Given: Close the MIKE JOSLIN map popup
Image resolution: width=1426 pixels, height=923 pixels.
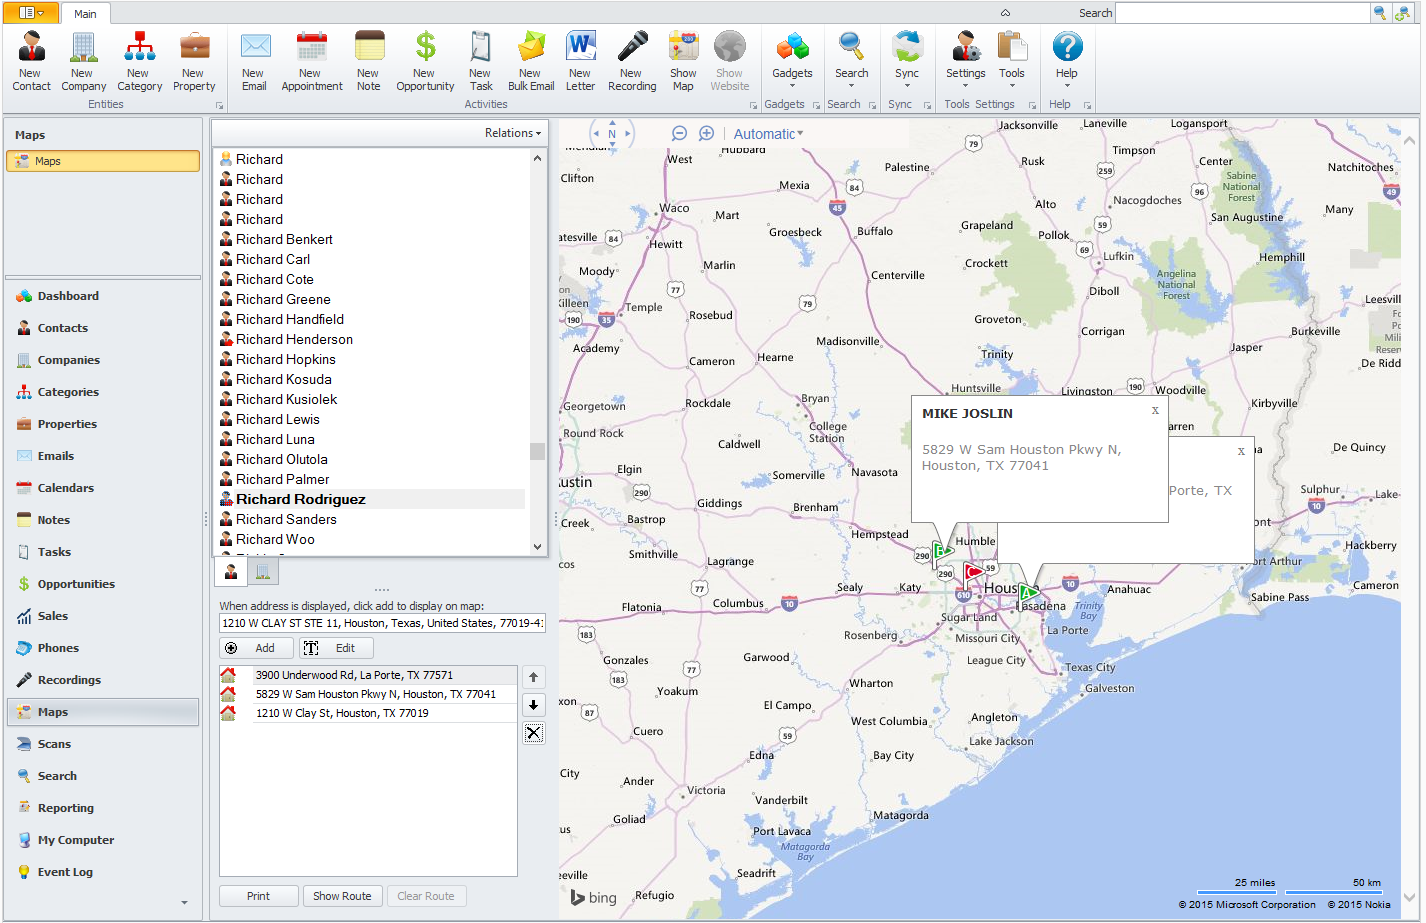Looking at the screenshot, I should point(1155,410).
